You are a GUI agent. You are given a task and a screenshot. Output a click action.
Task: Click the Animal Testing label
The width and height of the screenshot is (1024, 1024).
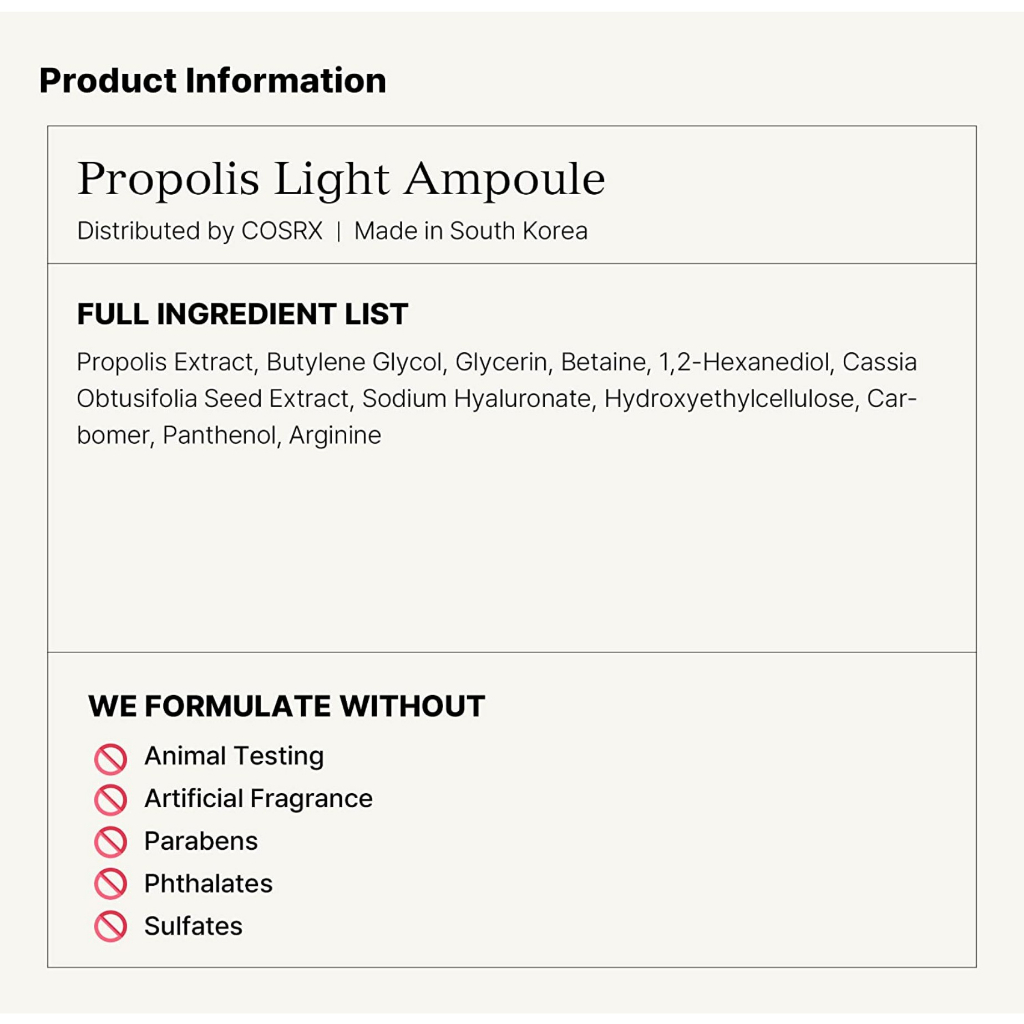pos(234,756)
